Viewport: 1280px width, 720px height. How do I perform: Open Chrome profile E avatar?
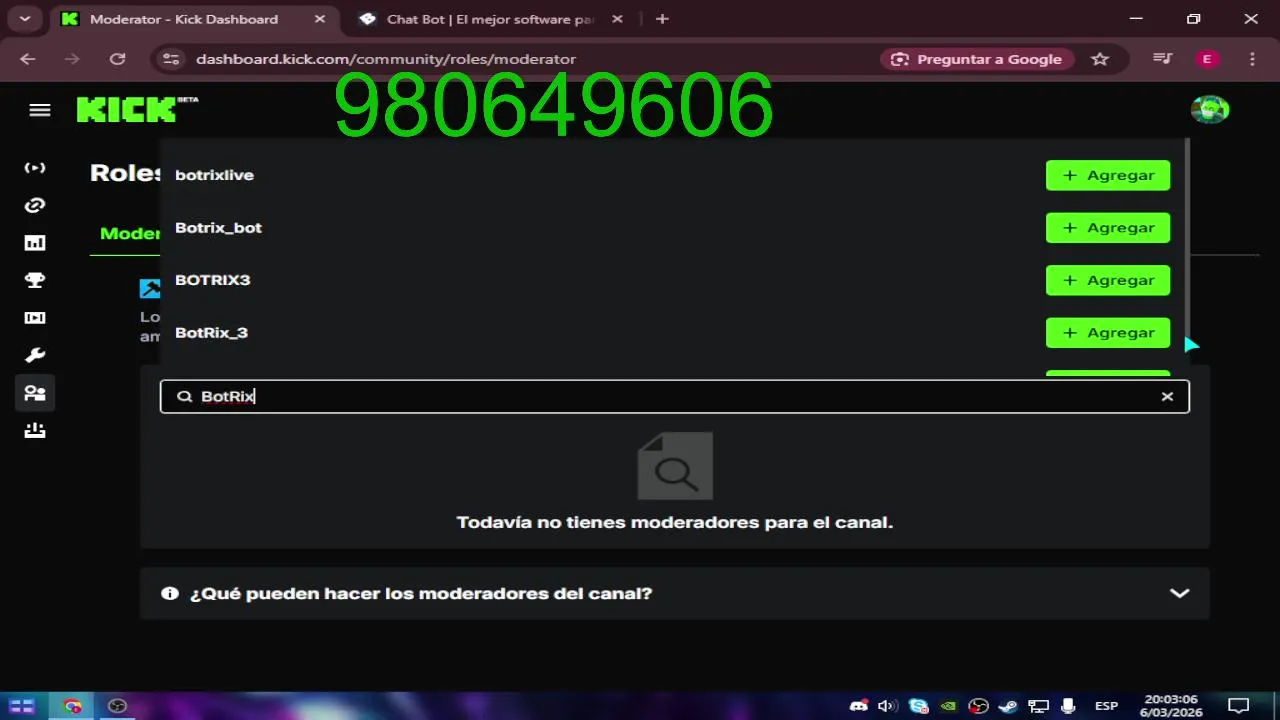pos(1207,59)
